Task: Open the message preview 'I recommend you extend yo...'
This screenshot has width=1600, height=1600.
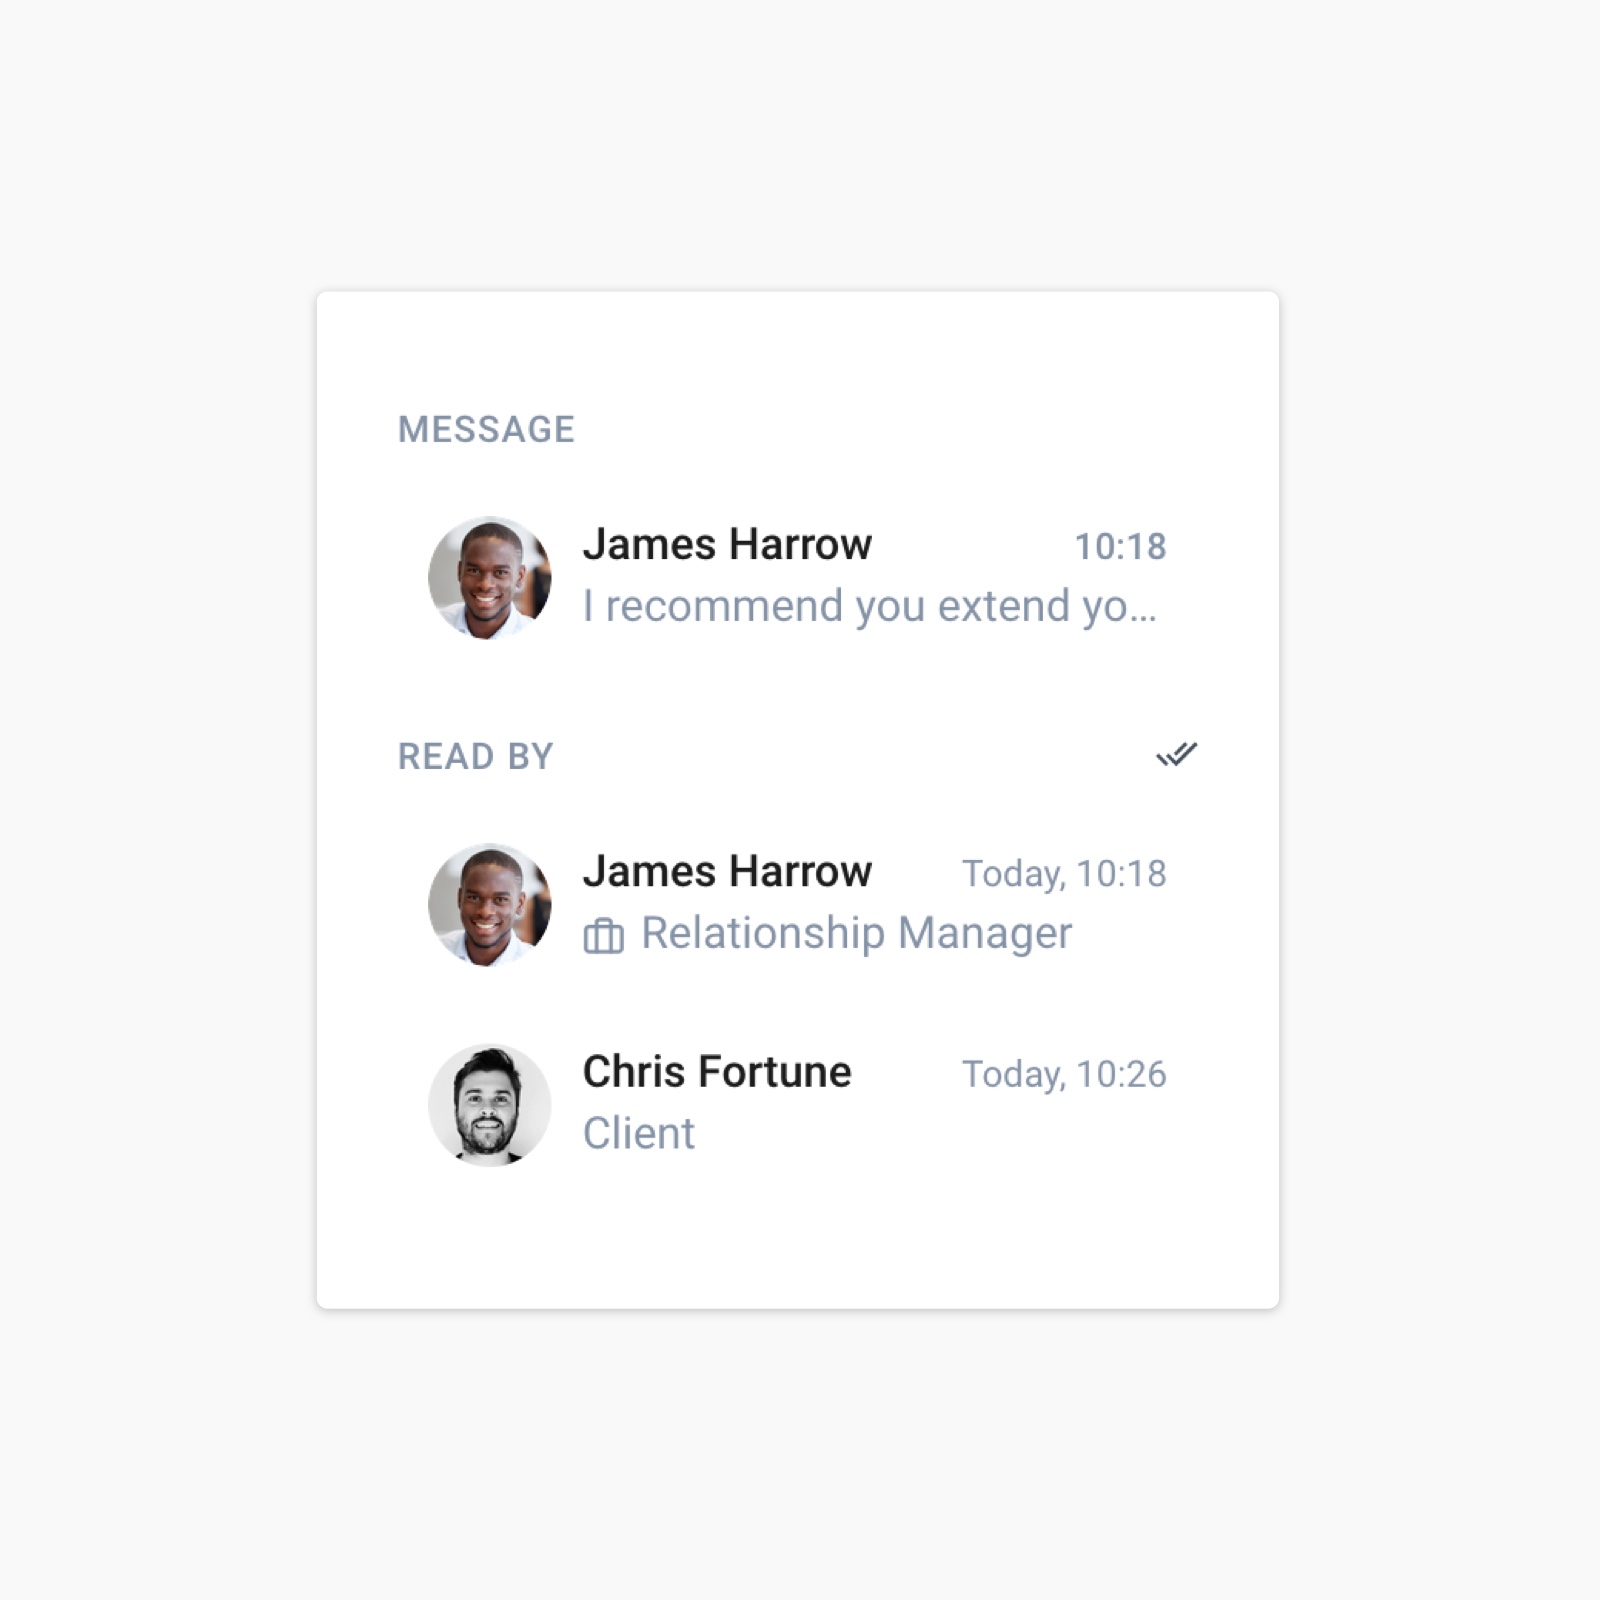Action: coord(870,607)
